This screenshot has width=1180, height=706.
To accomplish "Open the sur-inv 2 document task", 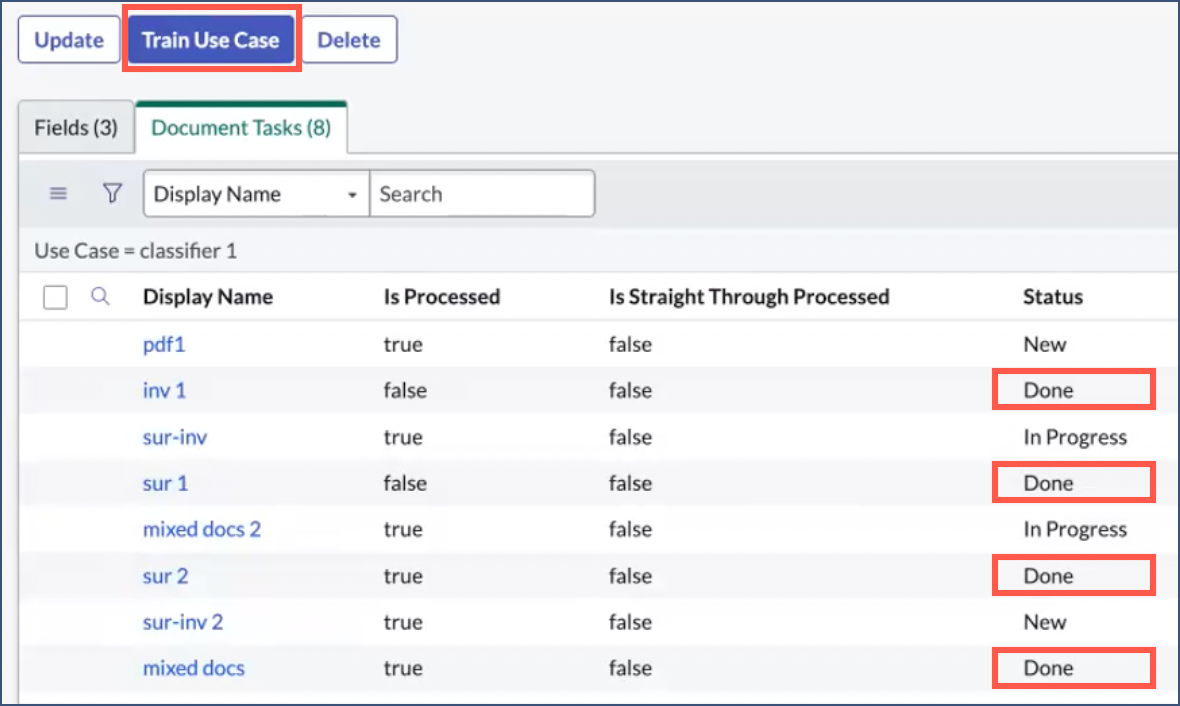I will tap(183, 622).
